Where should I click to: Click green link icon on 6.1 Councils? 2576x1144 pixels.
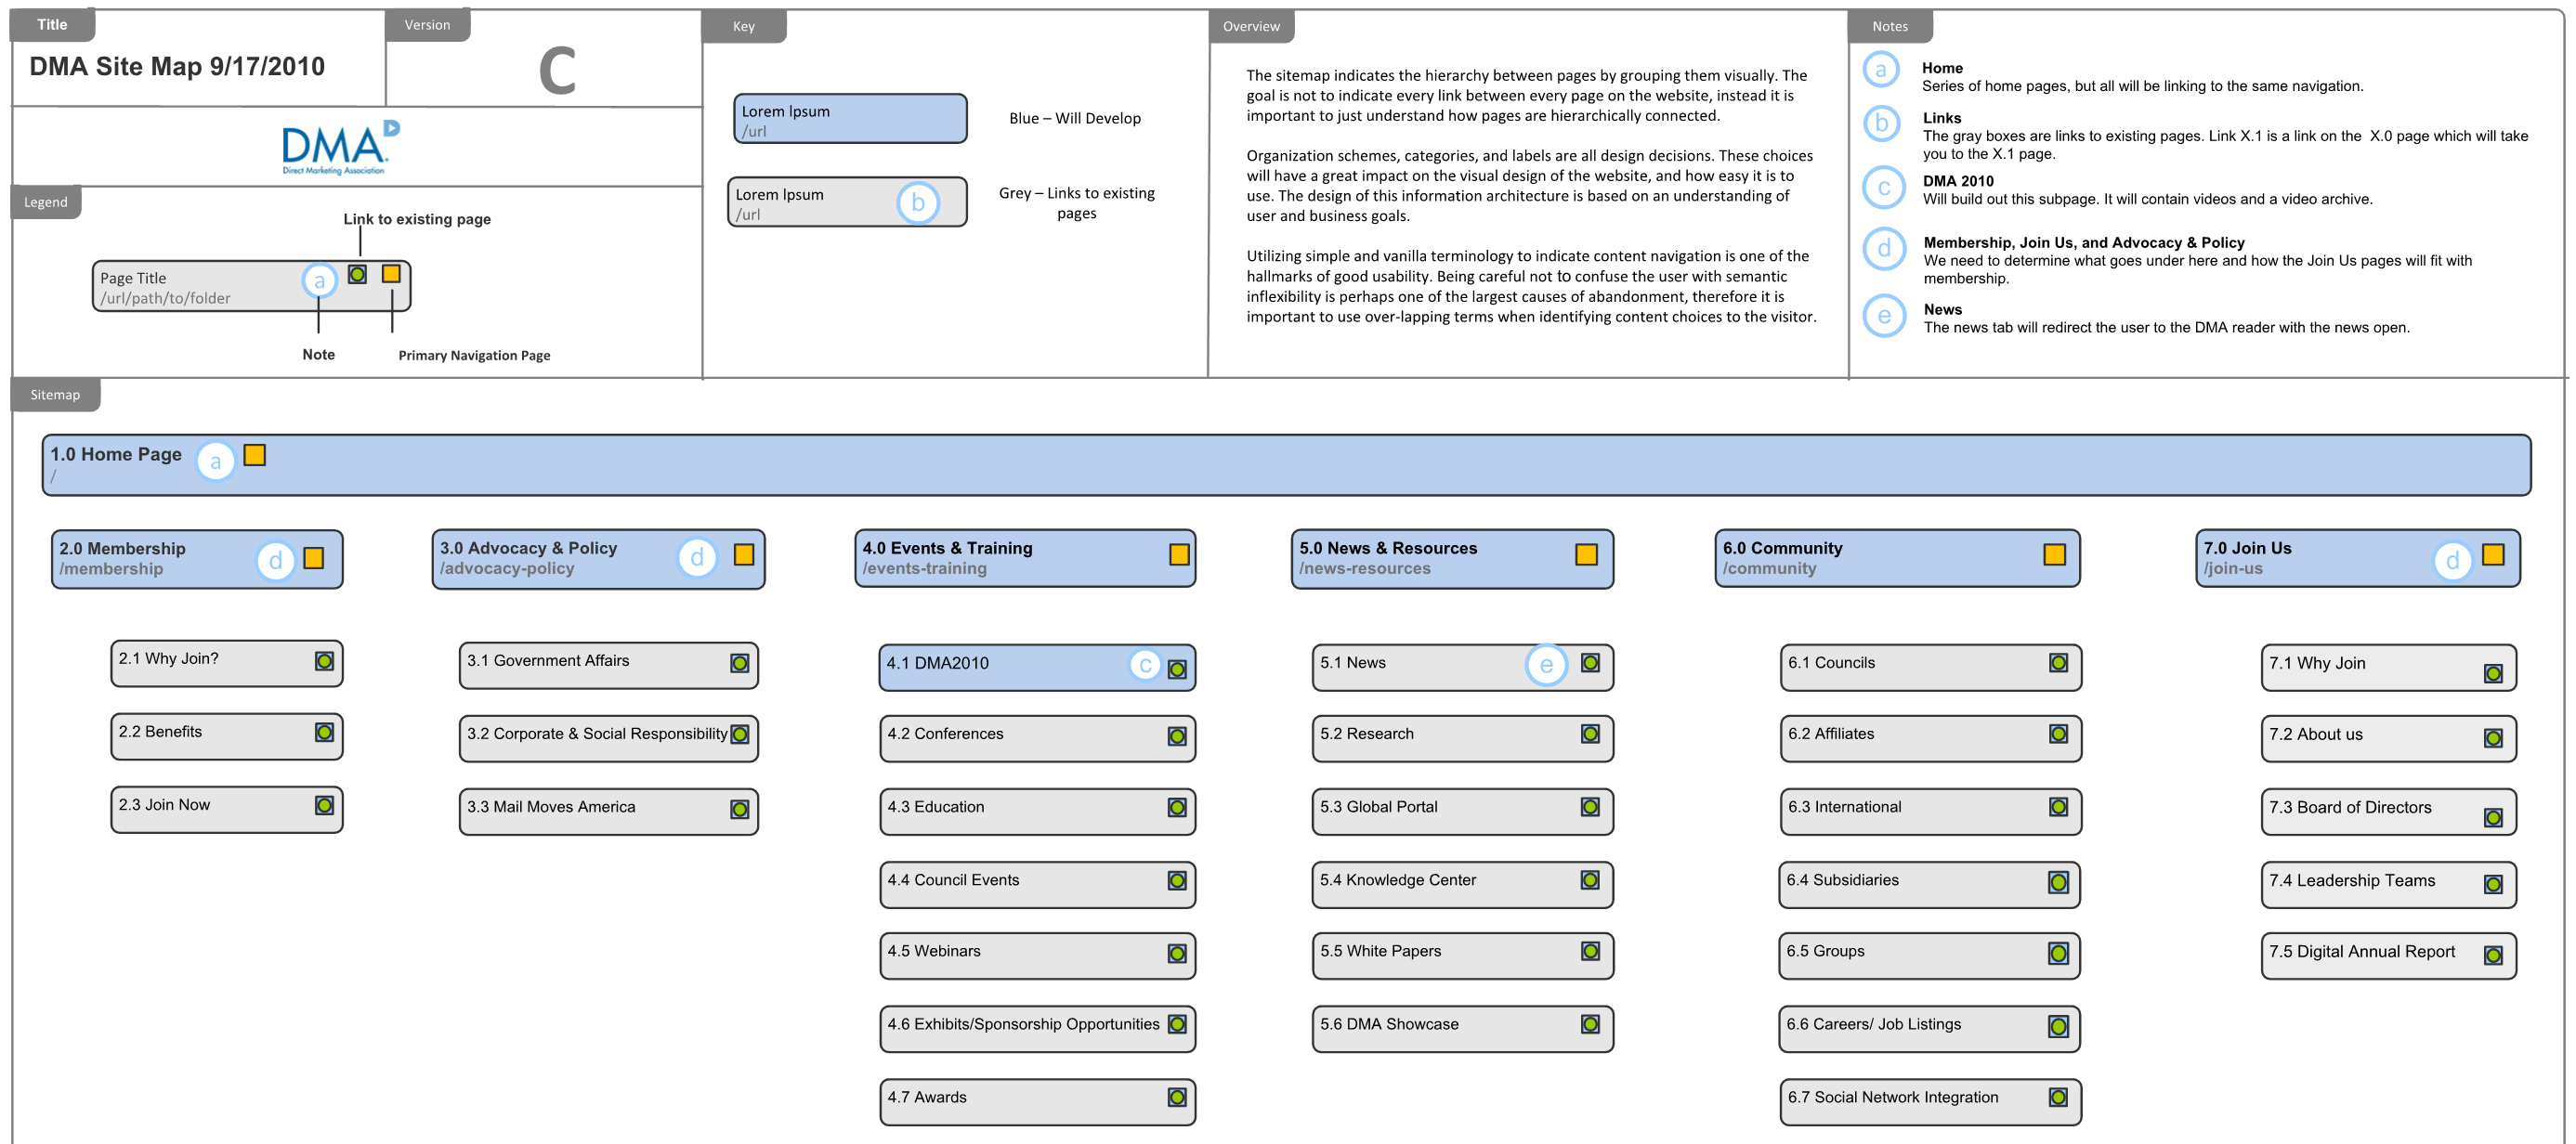pyautogui.click(x=2058, y=663)
